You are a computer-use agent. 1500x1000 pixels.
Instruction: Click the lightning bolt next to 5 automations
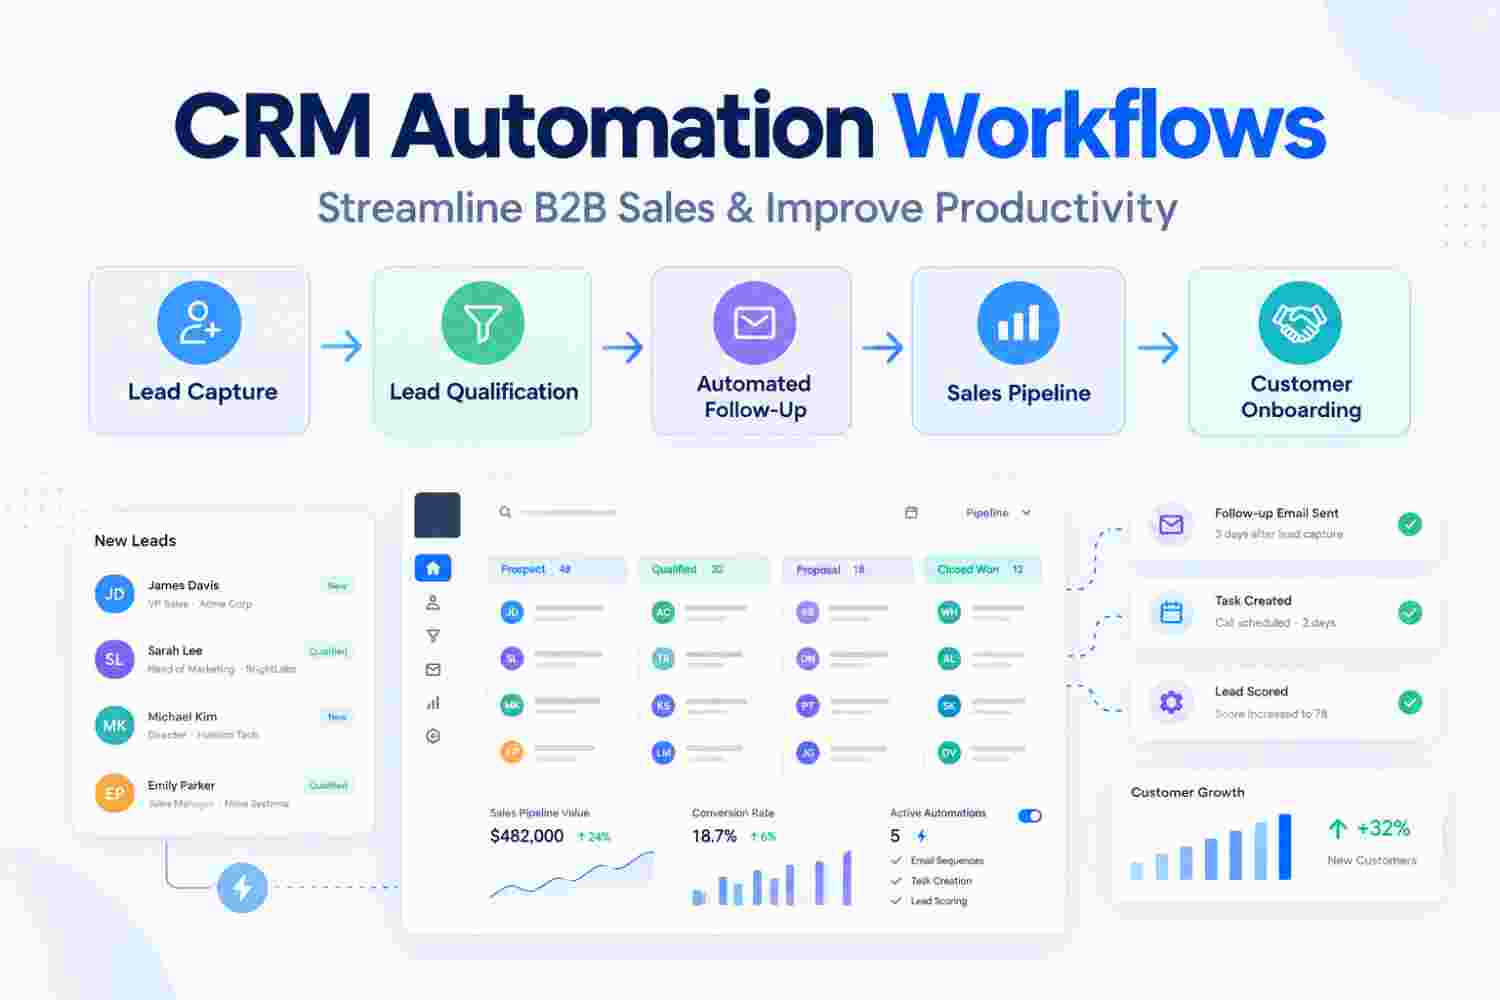(921, 836)
